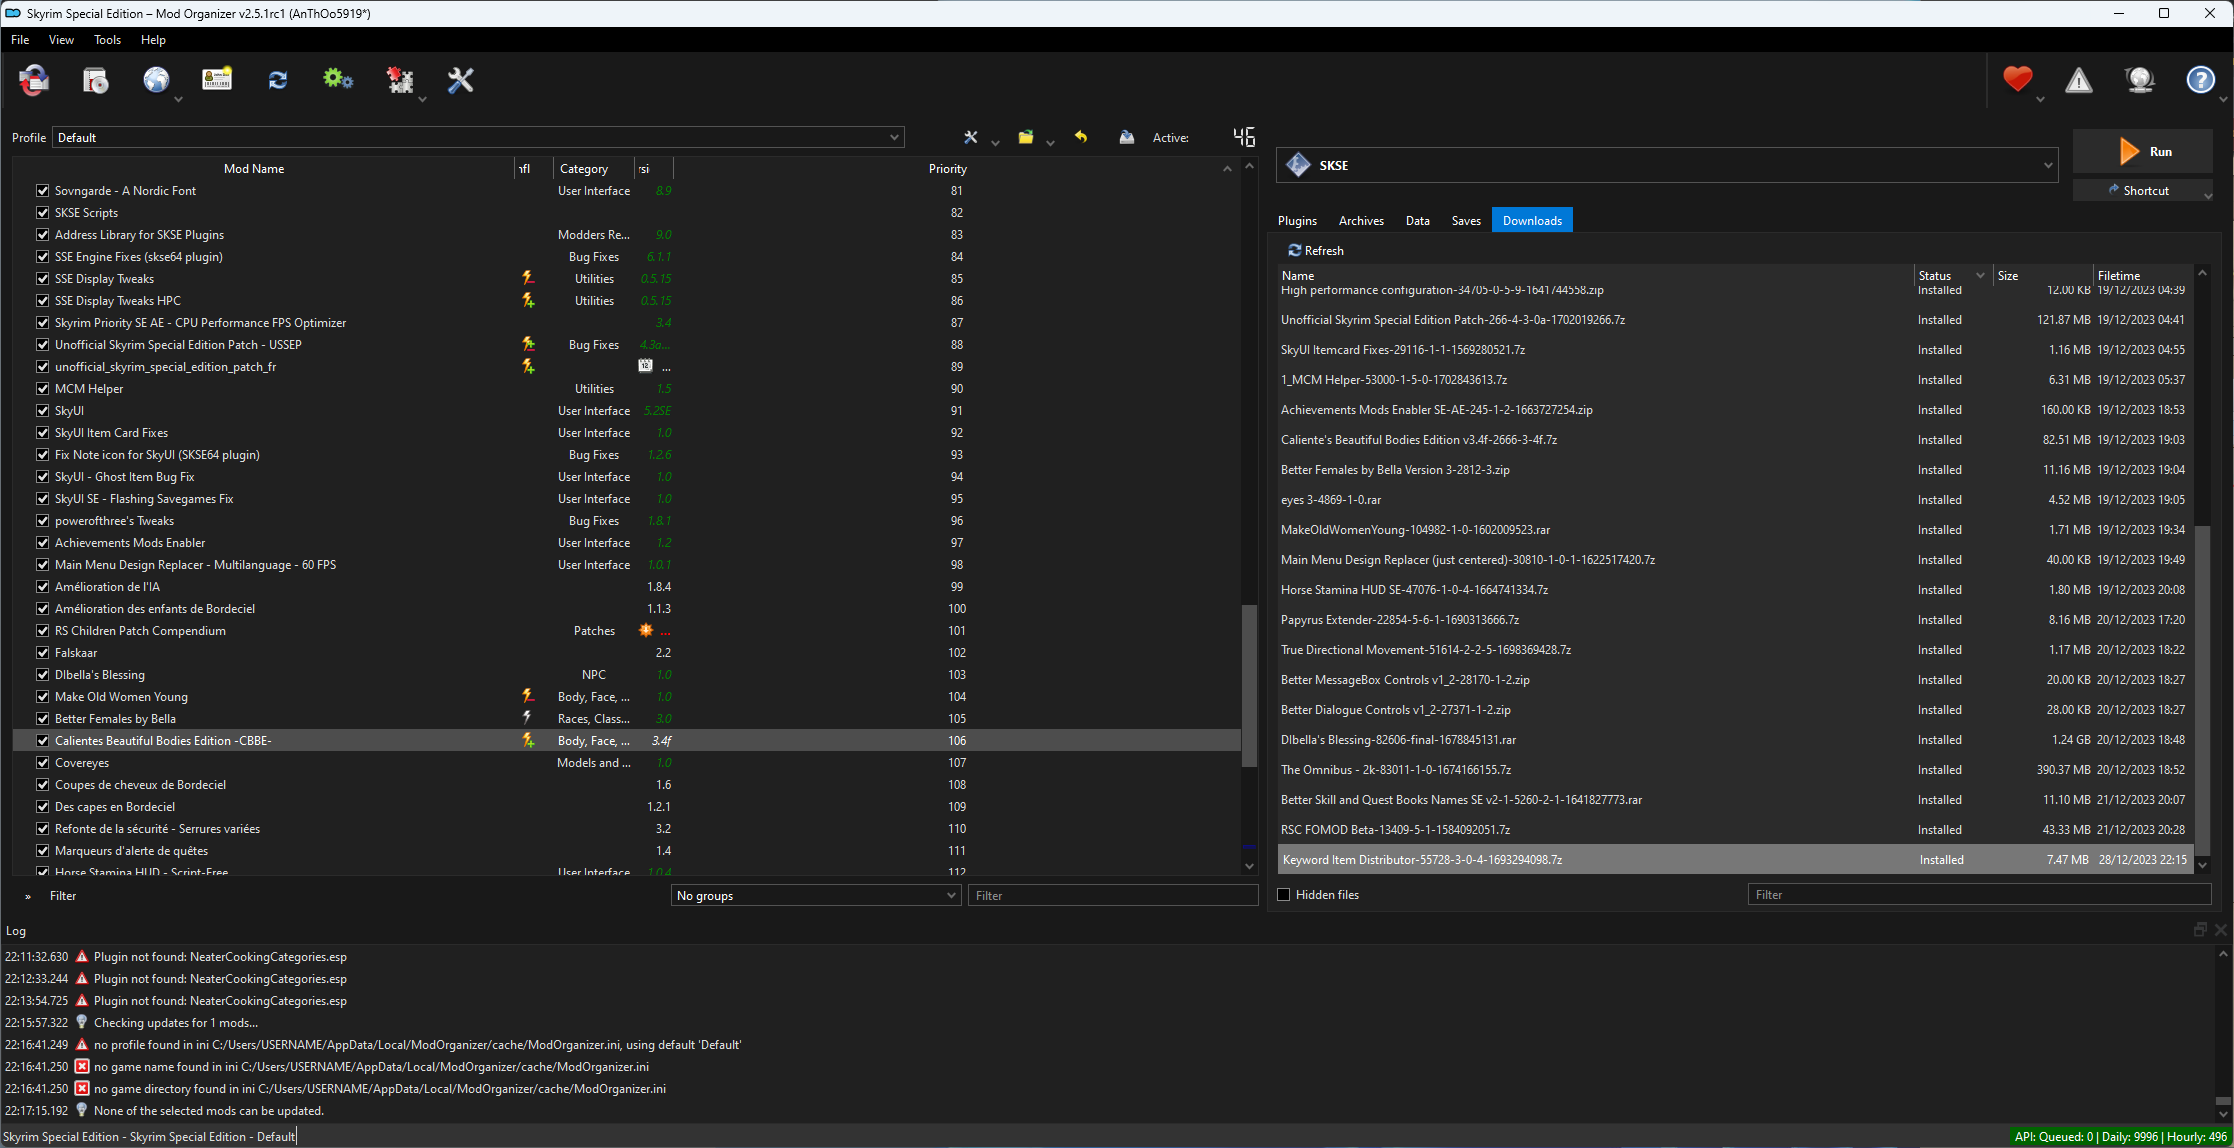Click the downloads Filter input field
This screenshot has height=1148, width=2234.
(1979, 894)
